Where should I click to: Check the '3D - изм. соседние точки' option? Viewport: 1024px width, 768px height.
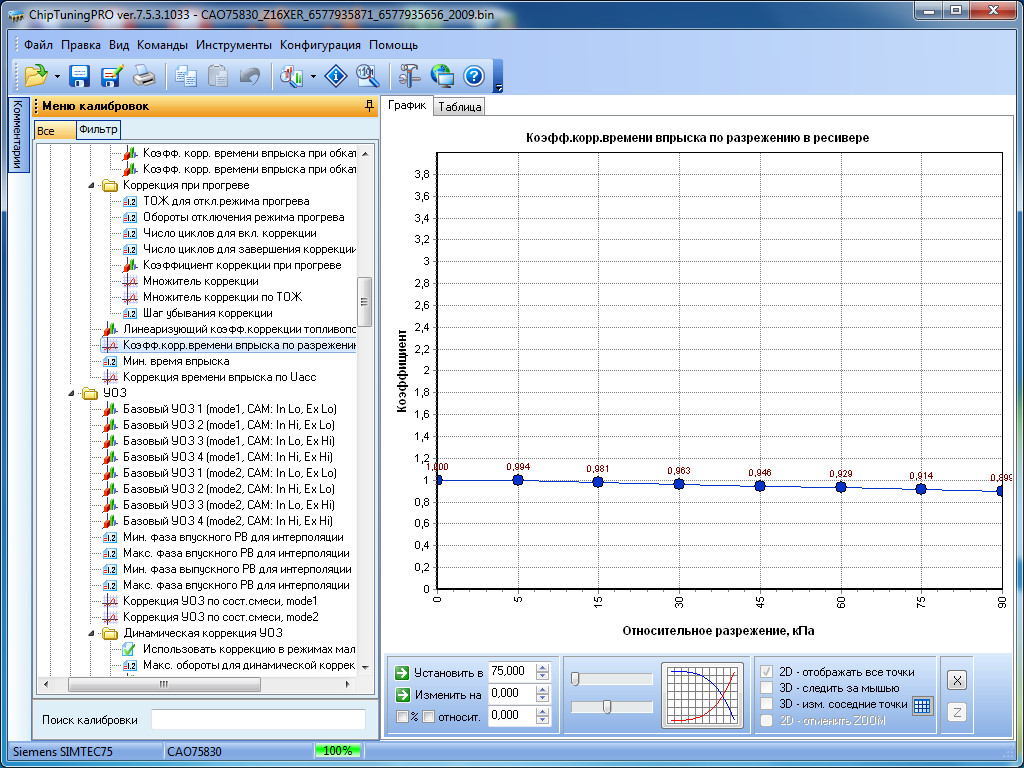pyautogui.click(x=767, y=704)
